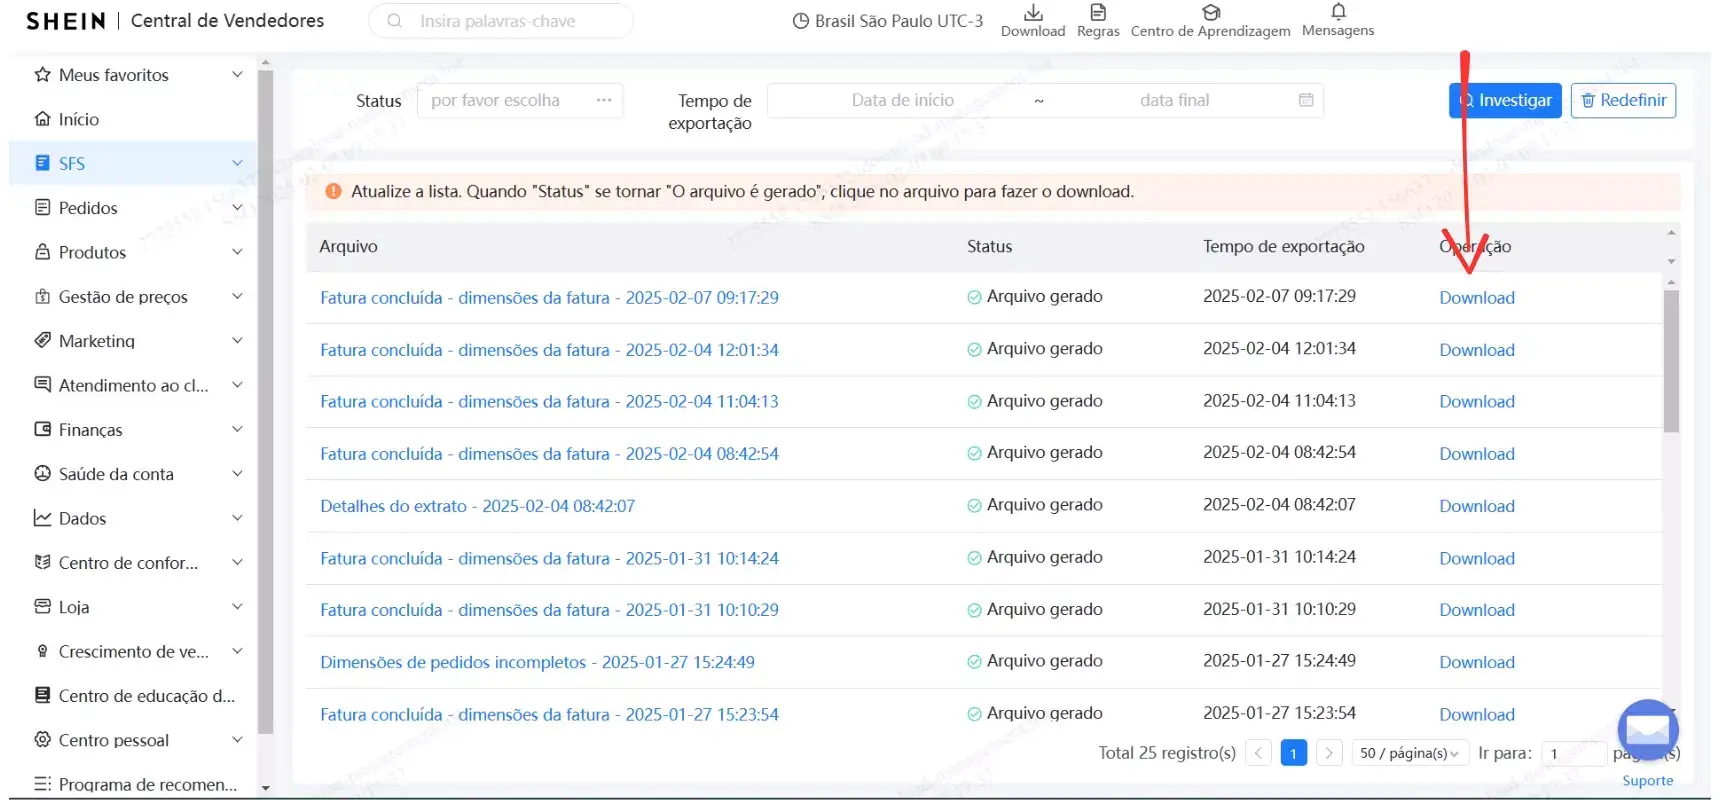Click the SFS sidebar icon
The image size is (1720, 800).
click(42, 163)
